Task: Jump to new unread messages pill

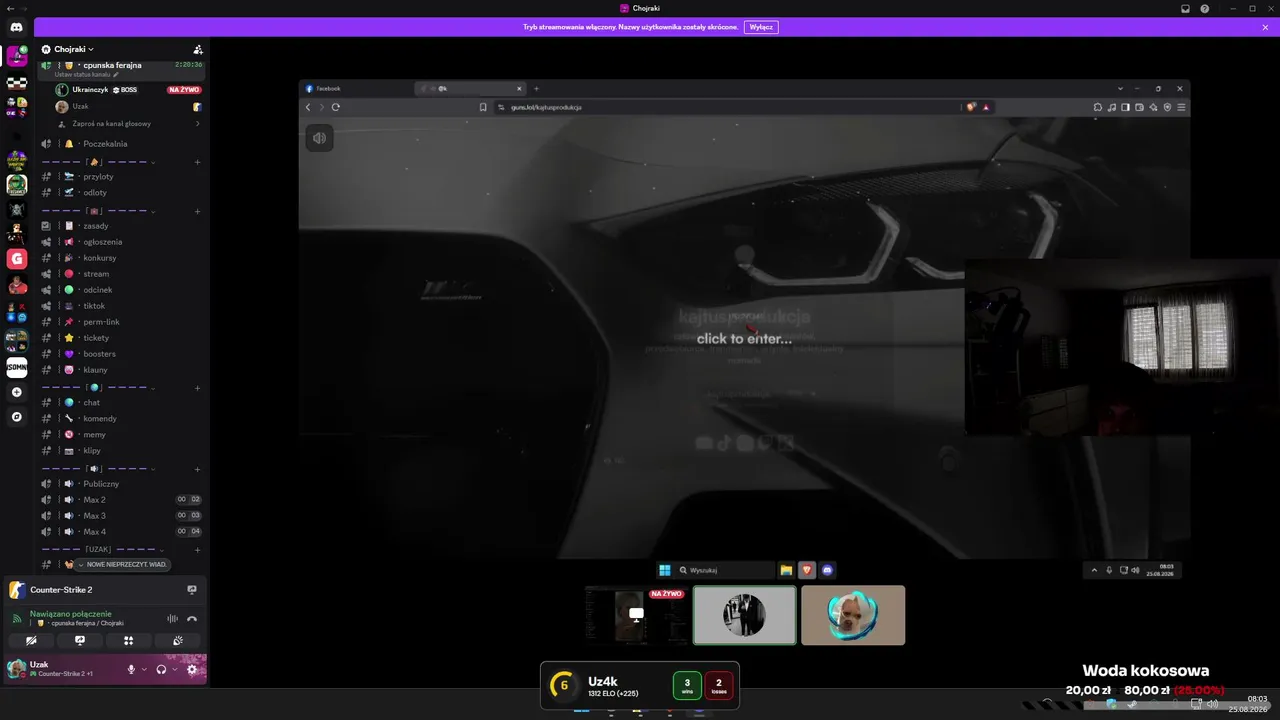Action: tap(122, 565)
